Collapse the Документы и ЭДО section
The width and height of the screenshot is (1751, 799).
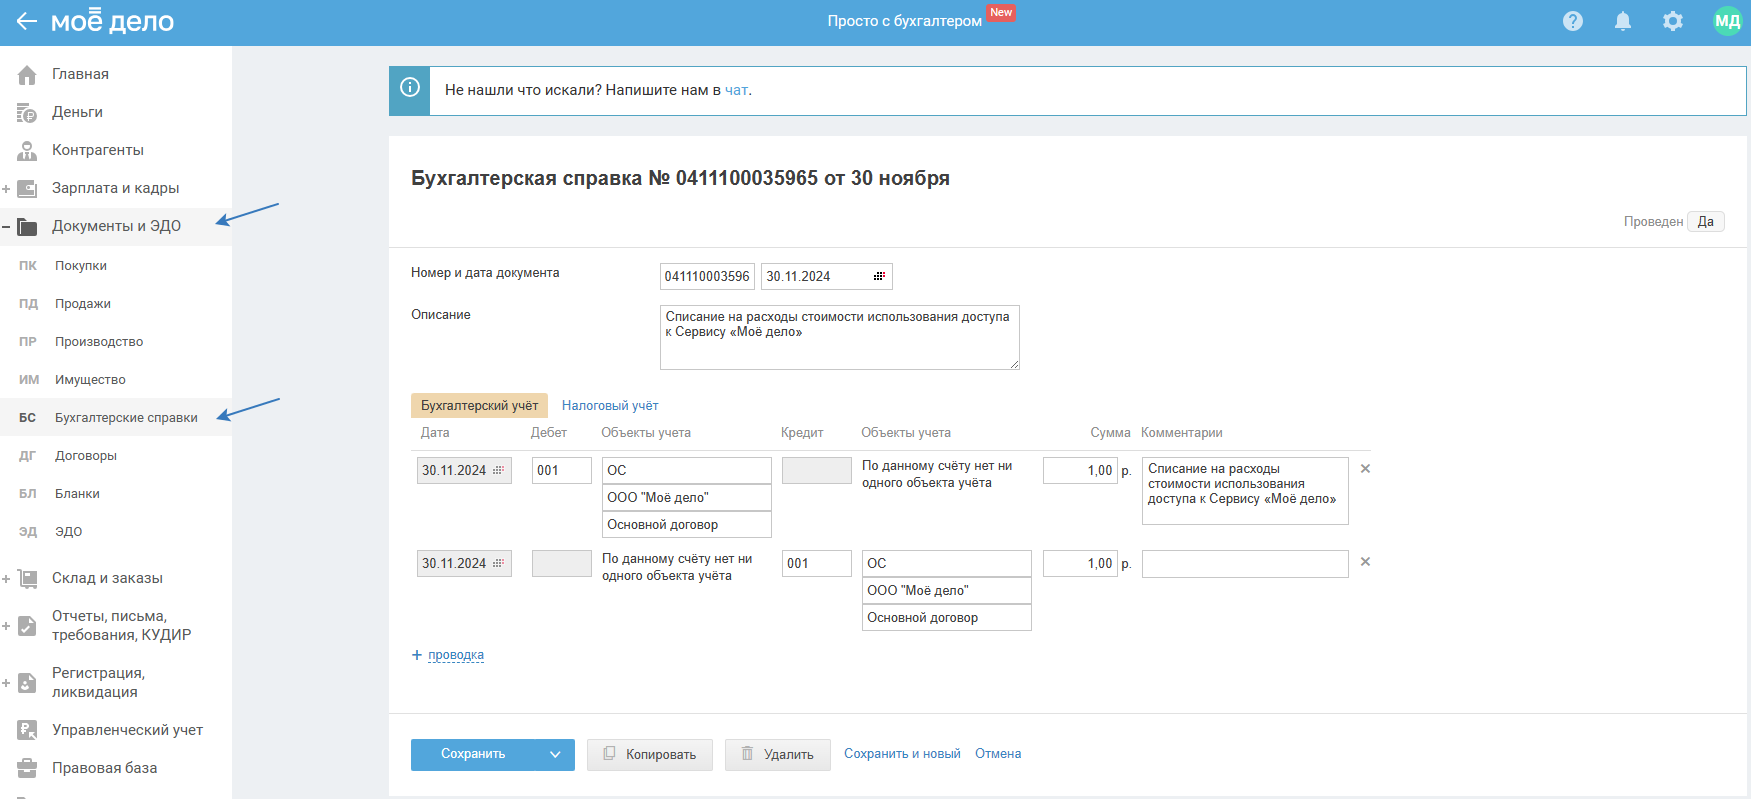click(6, 227)
